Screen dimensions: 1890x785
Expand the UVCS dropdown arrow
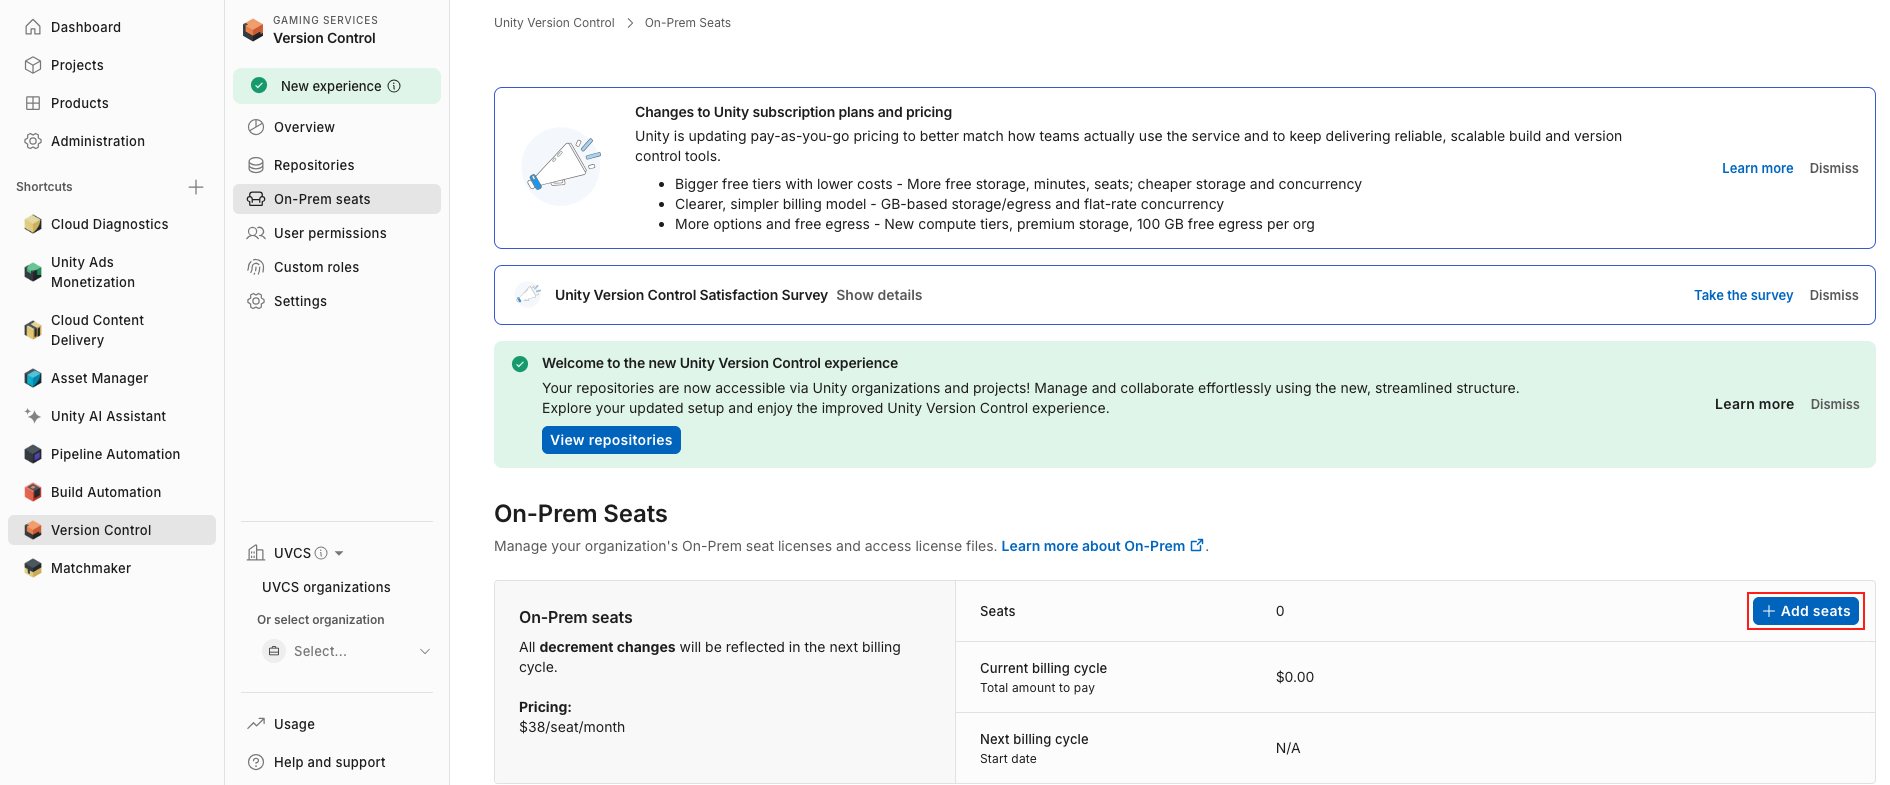[339, 553]
